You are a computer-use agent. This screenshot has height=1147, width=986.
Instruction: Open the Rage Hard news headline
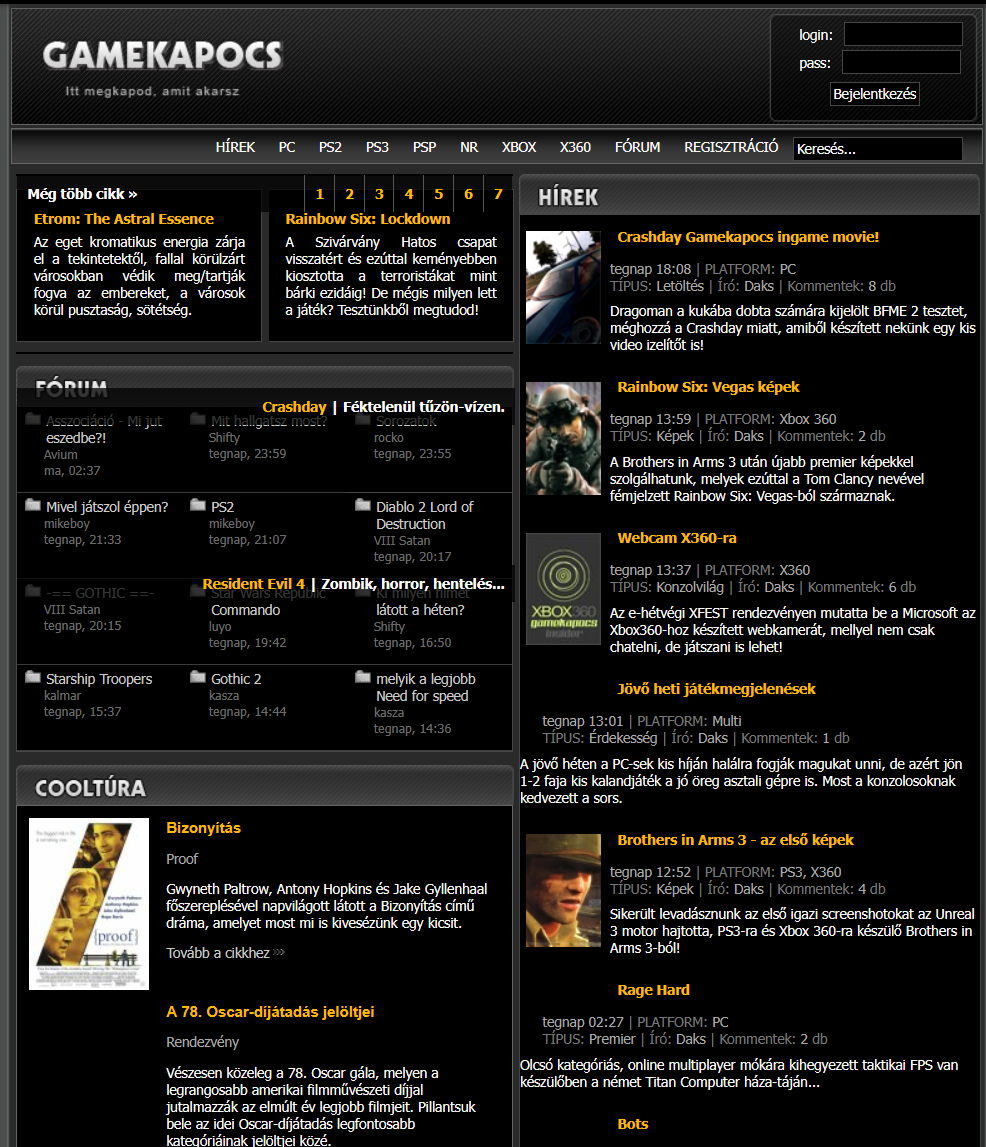(x=653, y=990)
